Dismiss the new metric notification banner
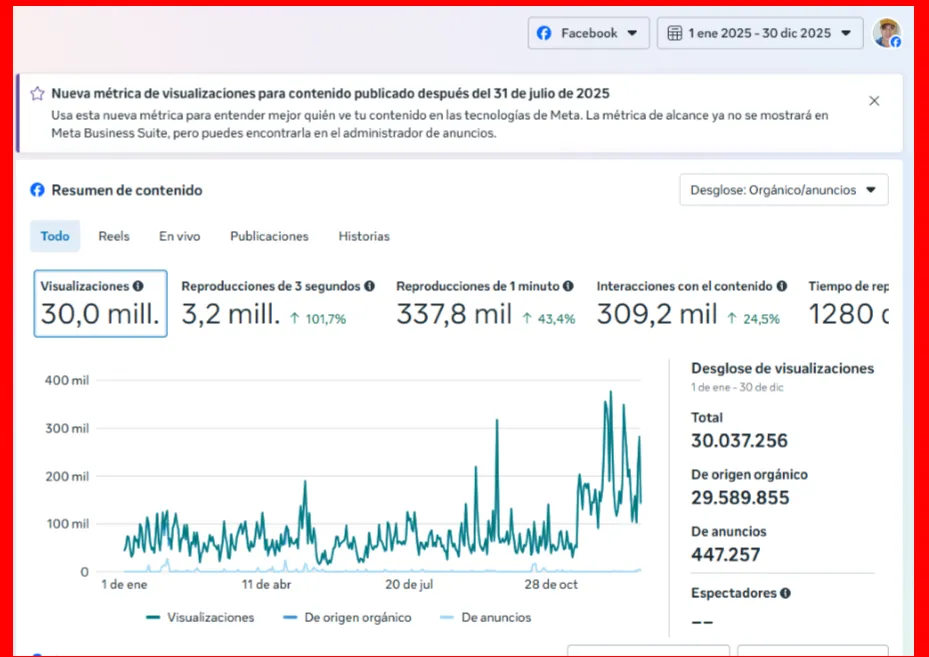Screen dimensions: 929x657 click(874, 101)
